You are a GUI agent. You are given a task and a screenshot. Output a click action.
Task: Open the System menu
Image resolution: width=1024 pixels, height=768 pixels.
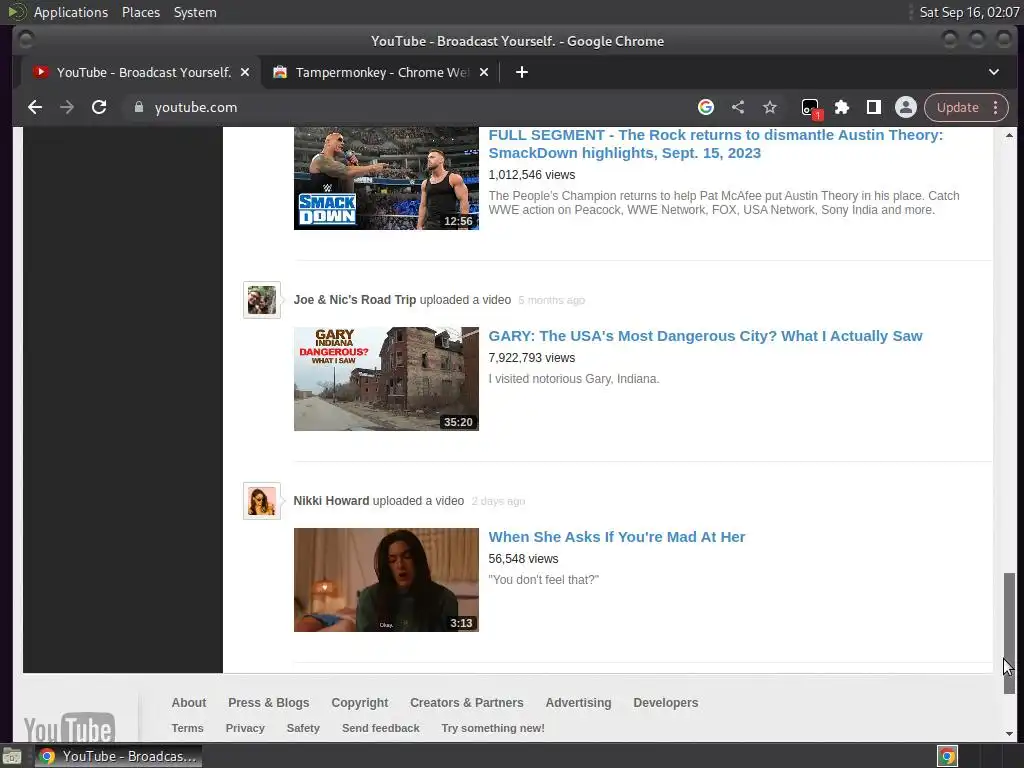pos(195,12)
